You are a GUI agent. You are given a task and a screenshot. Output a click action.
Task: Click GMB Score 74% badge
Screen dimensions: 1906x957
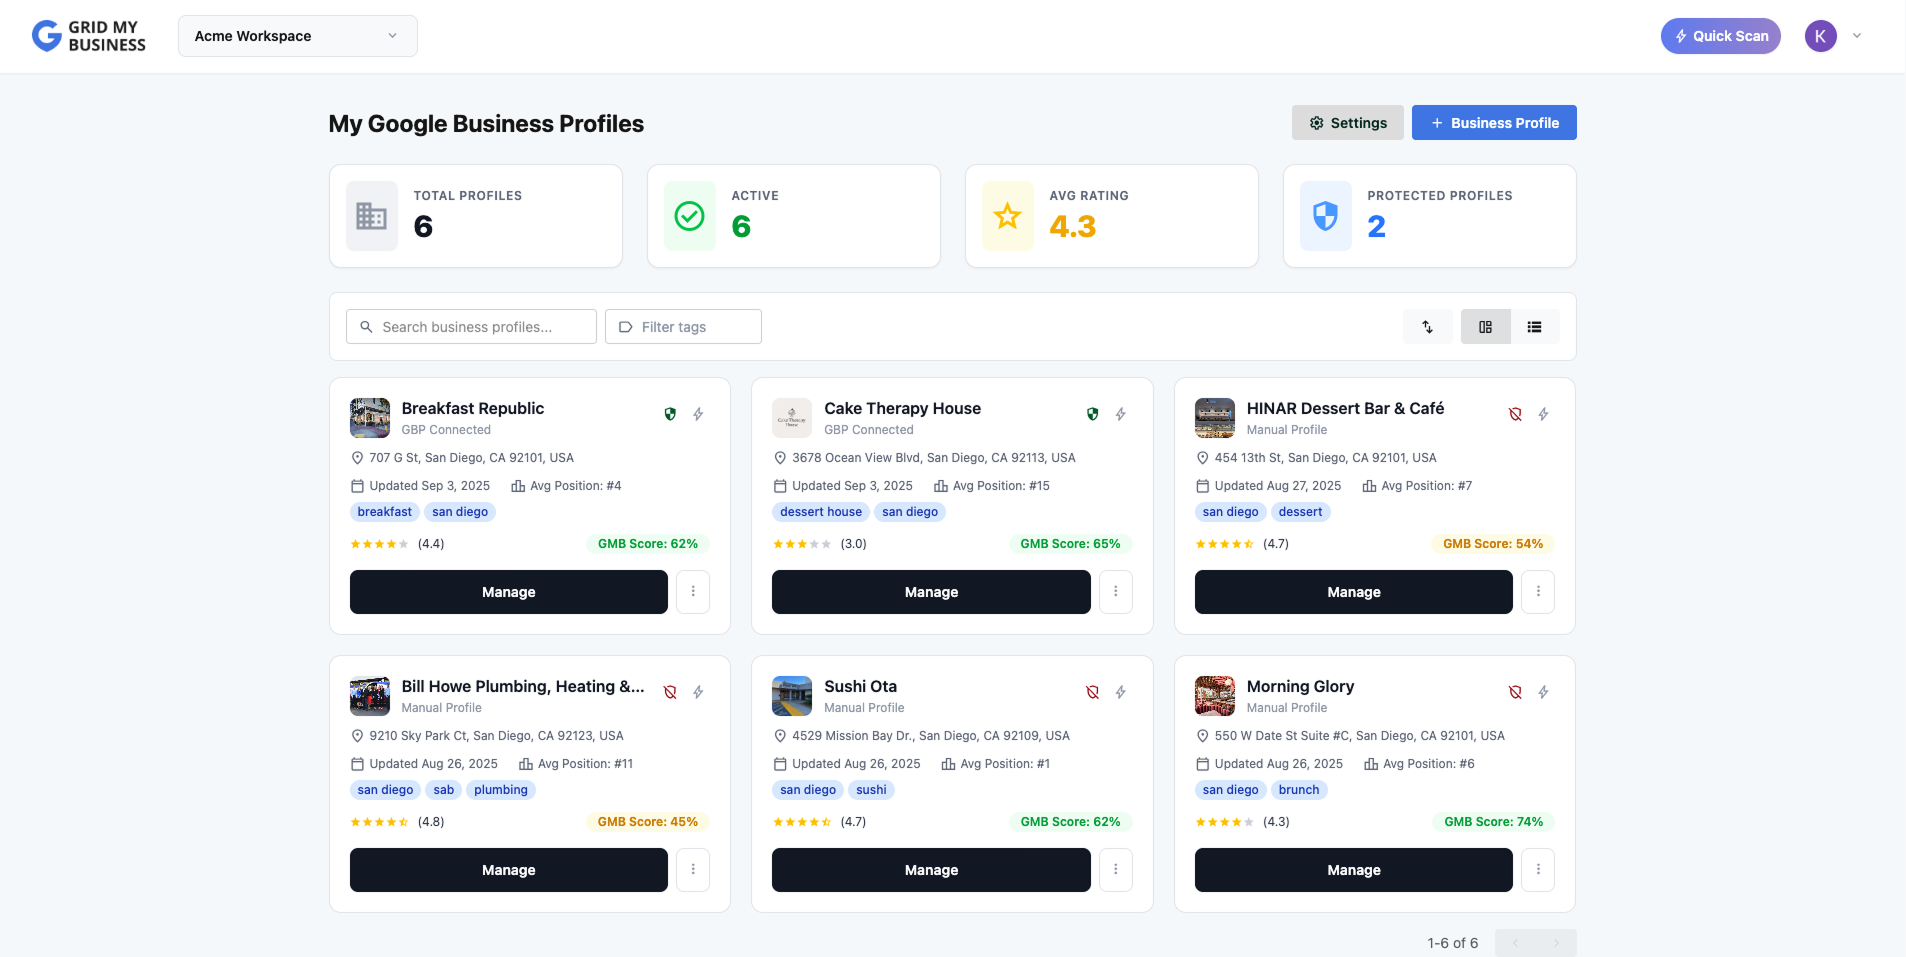1493,822
